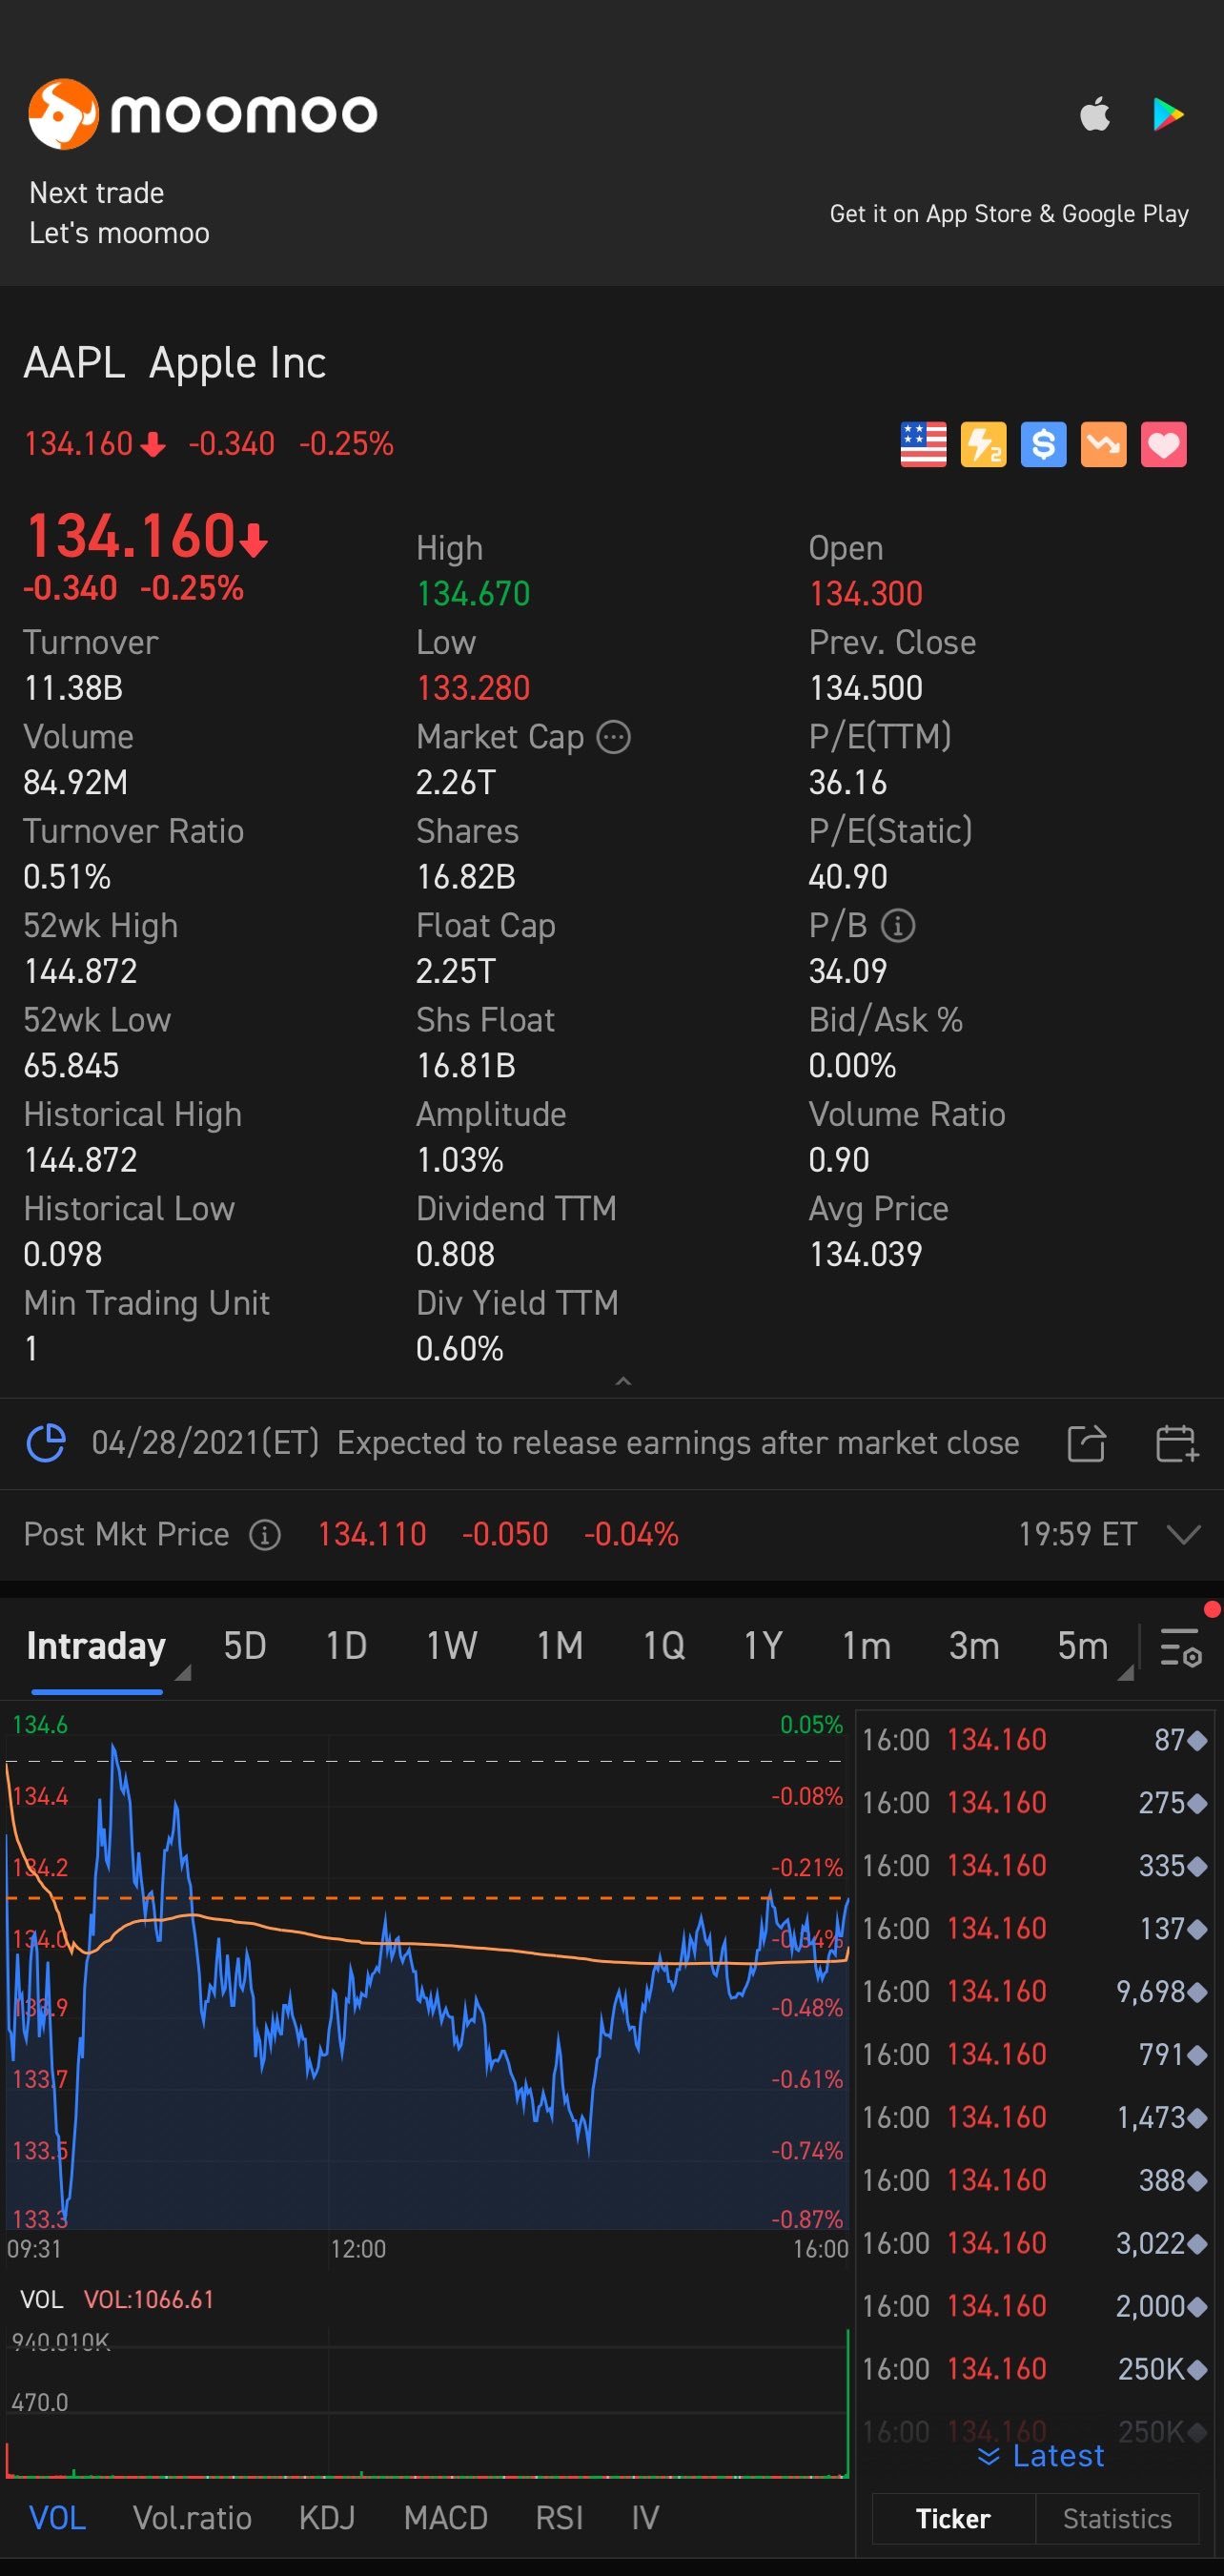Select the Vol.ratio indicator
Screen dimensions: 1224x2576
(192, 2518)
